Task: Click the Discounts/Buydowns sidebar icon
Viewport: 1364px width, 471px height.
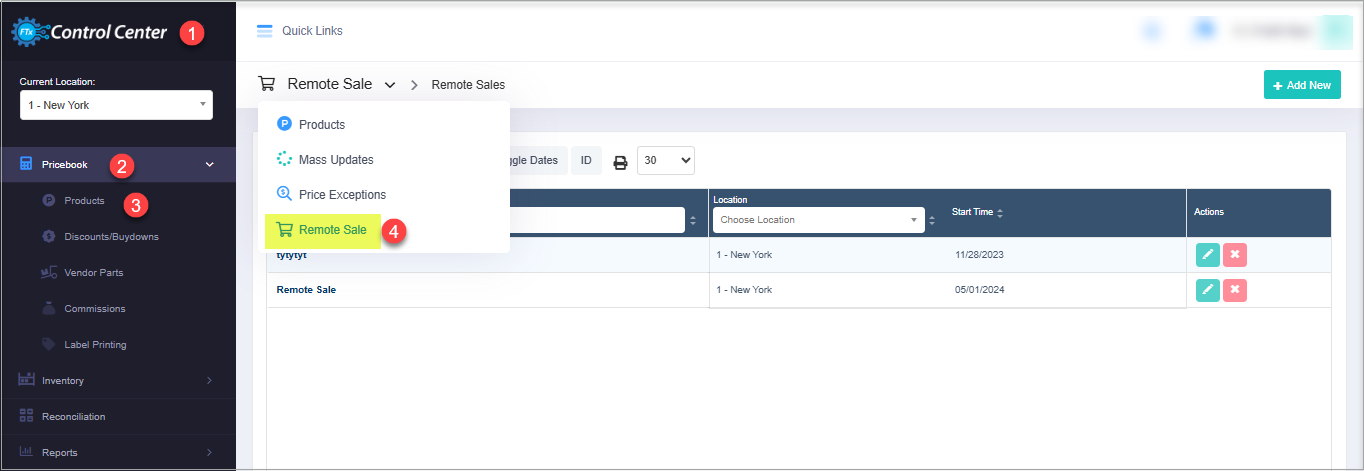Action: point(48,236)
